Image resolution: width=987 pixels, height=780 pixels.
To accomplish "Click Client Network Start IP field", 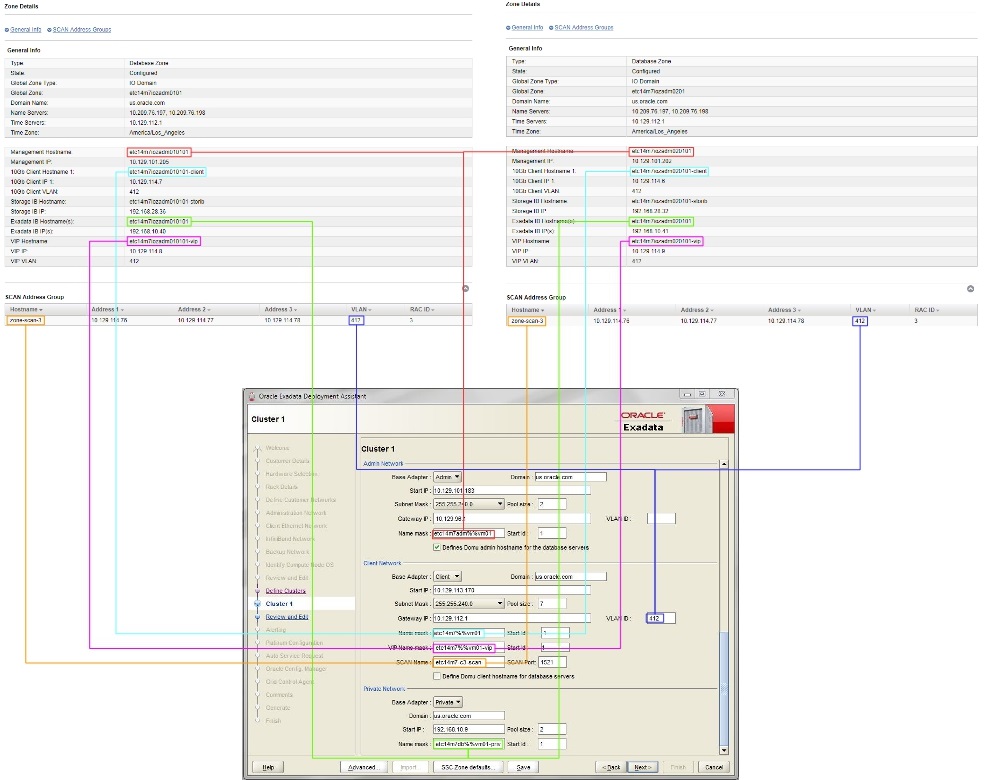I will click(512, 591).
